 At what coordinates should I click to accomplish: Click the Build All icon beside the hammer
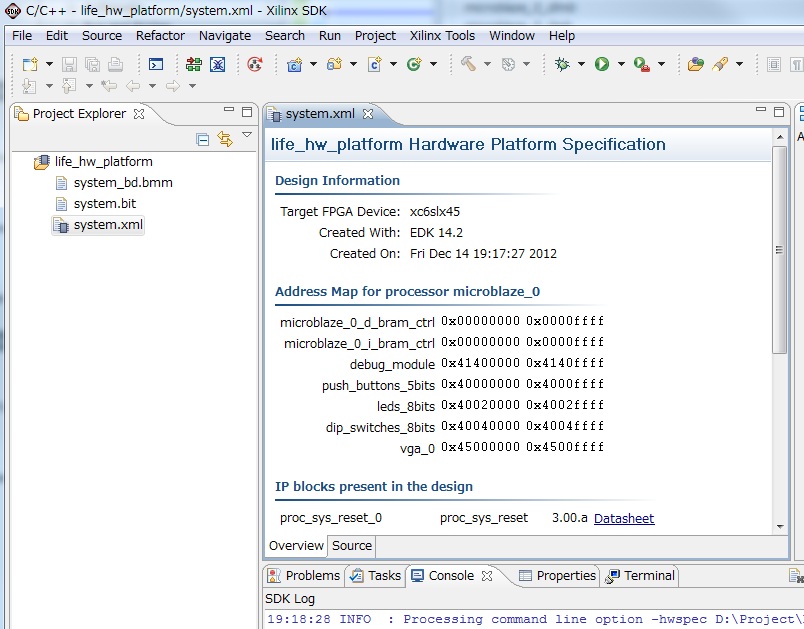point(508,64)
